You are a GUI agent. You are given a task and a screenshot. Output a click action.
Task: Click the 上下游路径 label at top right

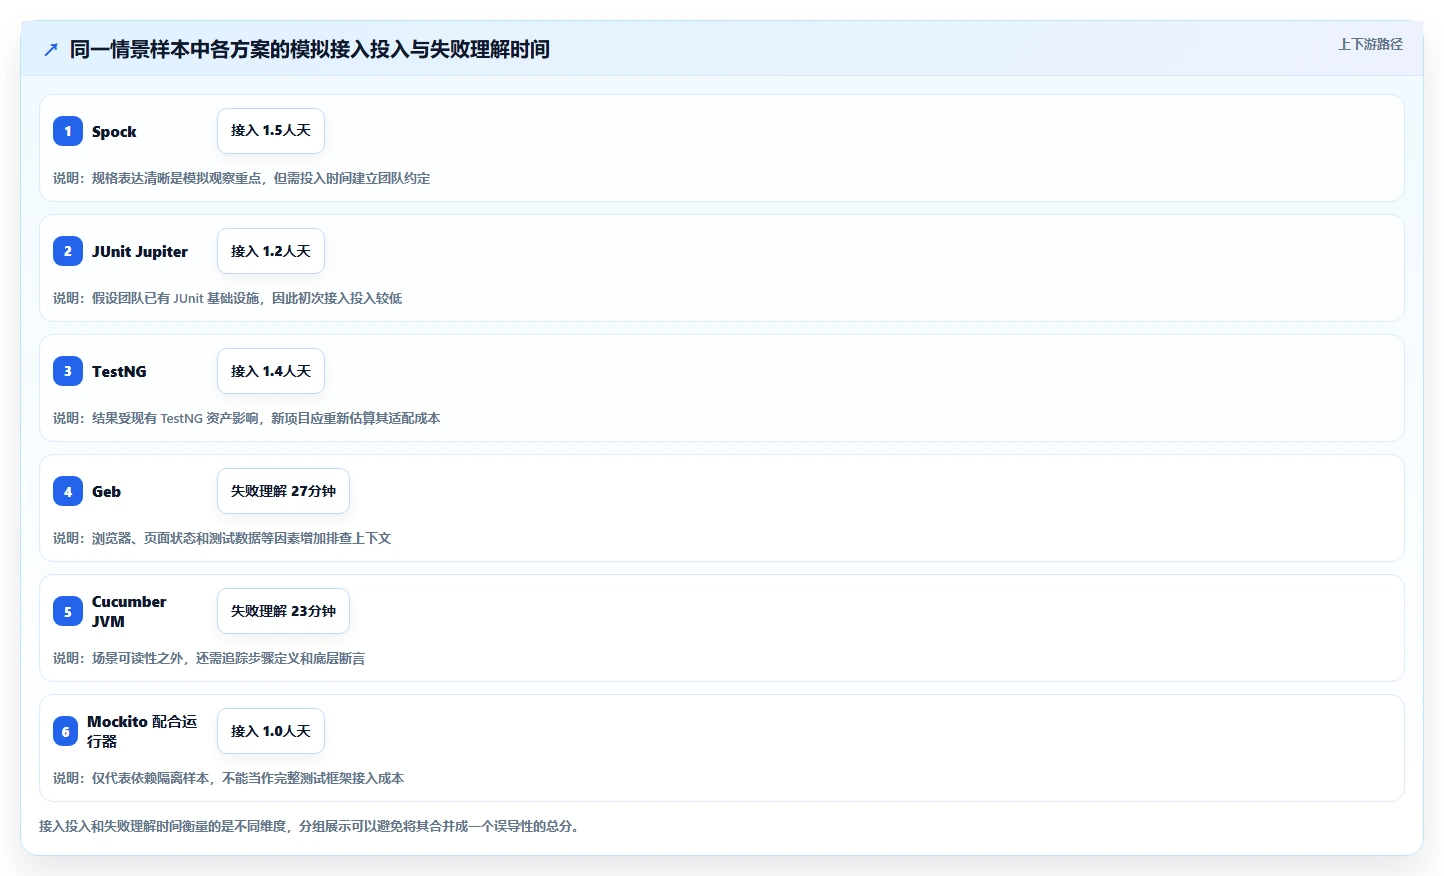click(x=1370, y=44)
